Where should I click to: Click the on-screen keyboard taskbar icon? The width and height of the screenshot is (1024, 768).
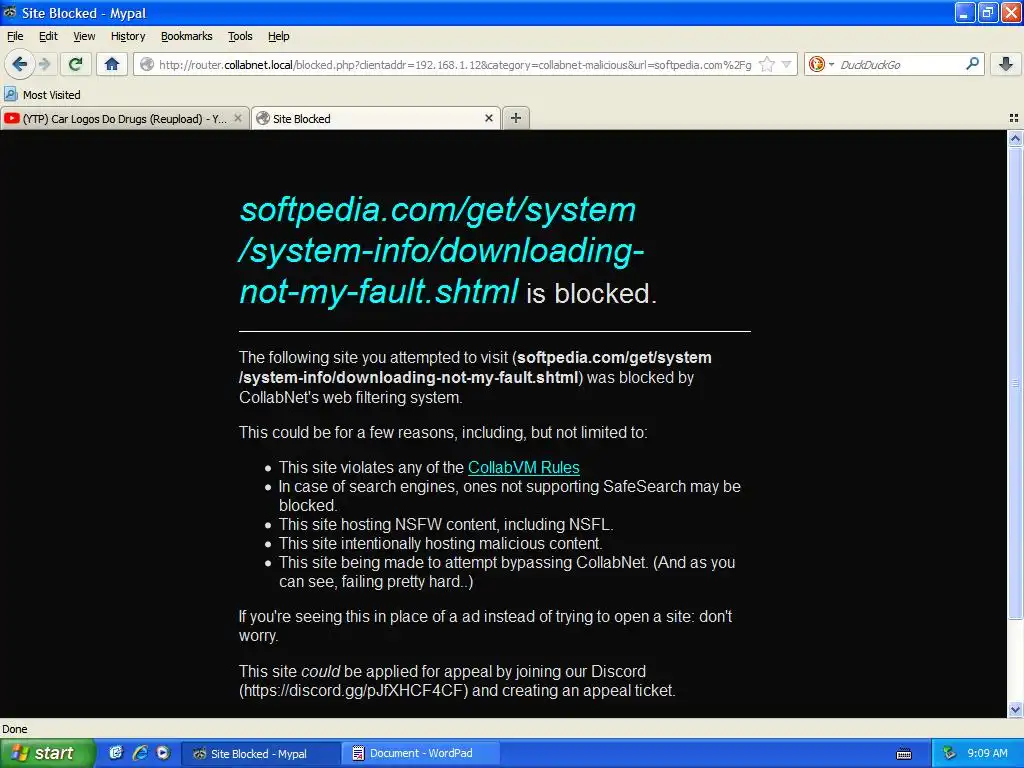904,754
